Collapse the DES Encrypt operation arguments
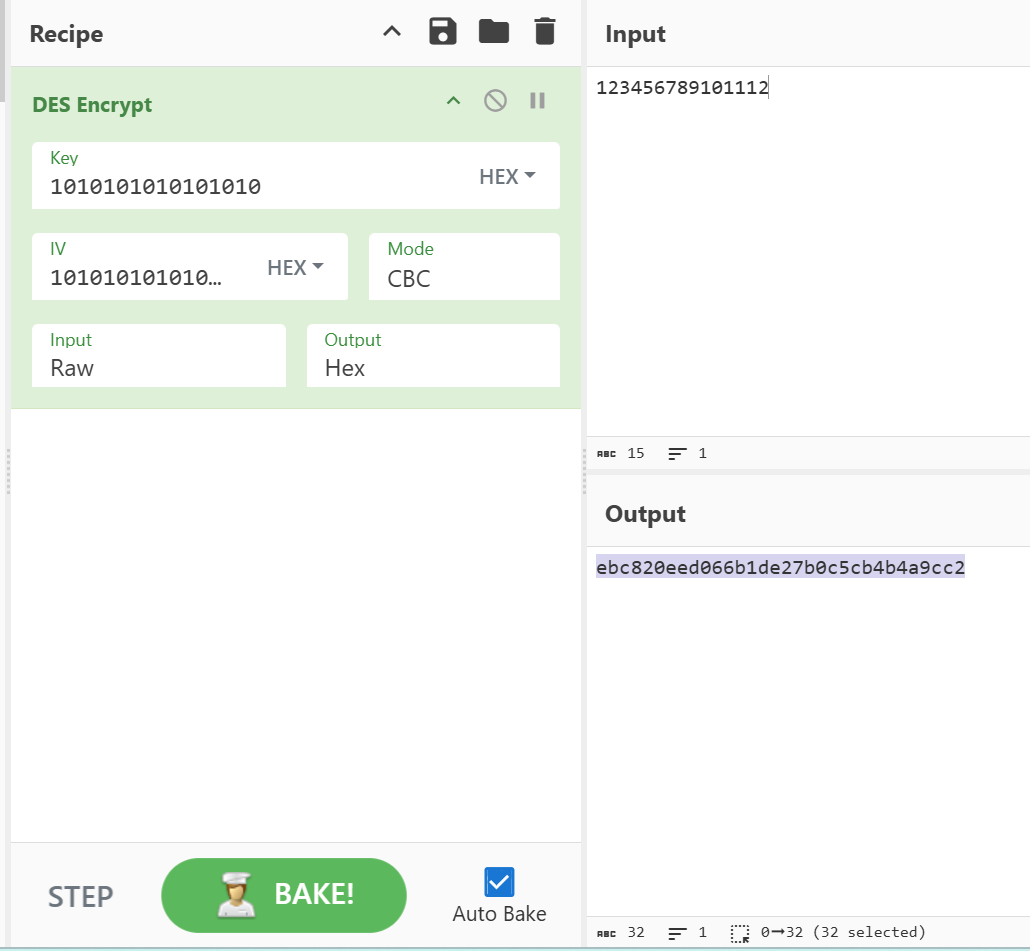The width and height of the screenshot is (1030, 951). pyautogui.click(x=453, y=100)
